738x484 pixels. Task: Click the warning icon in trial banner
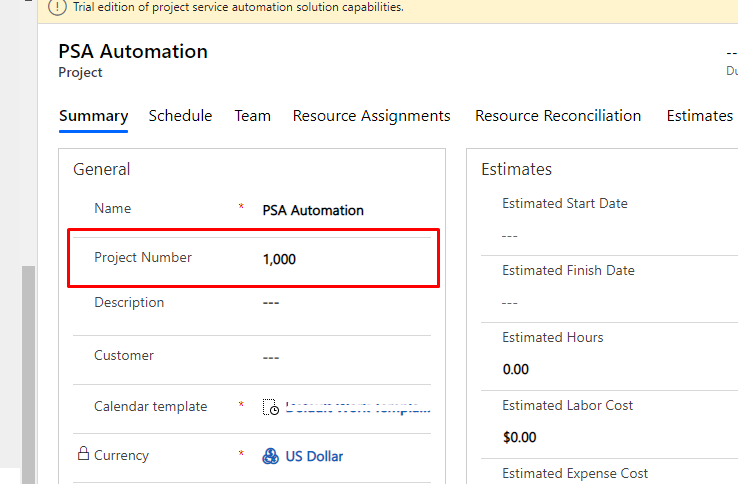click(58, 7)
